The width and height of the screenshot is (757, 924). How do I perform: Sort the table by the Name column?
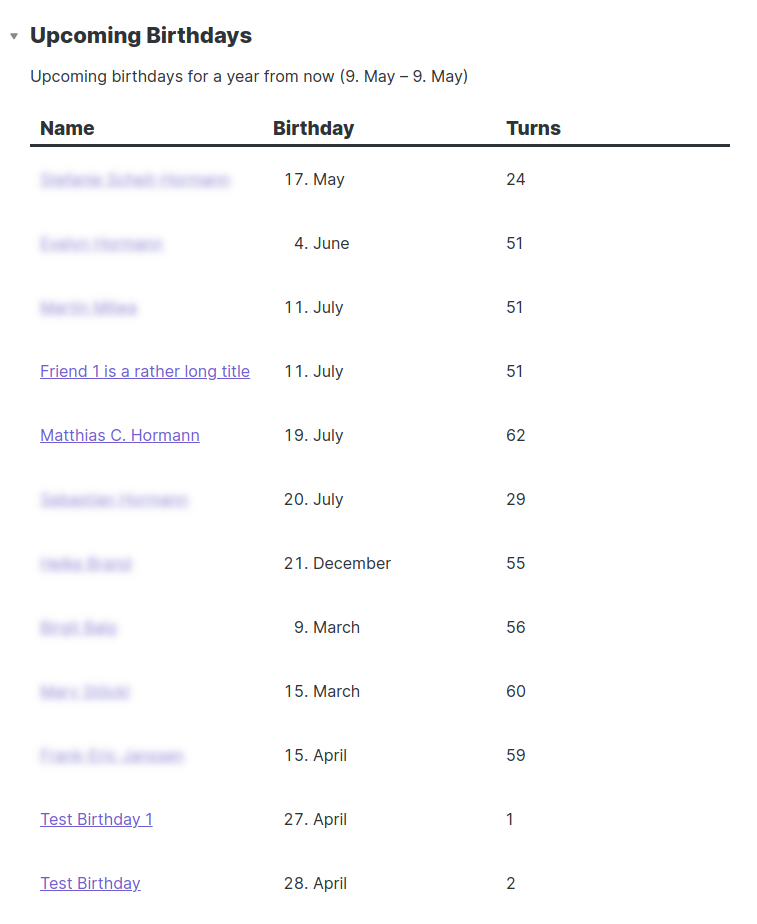coord(66,128)
